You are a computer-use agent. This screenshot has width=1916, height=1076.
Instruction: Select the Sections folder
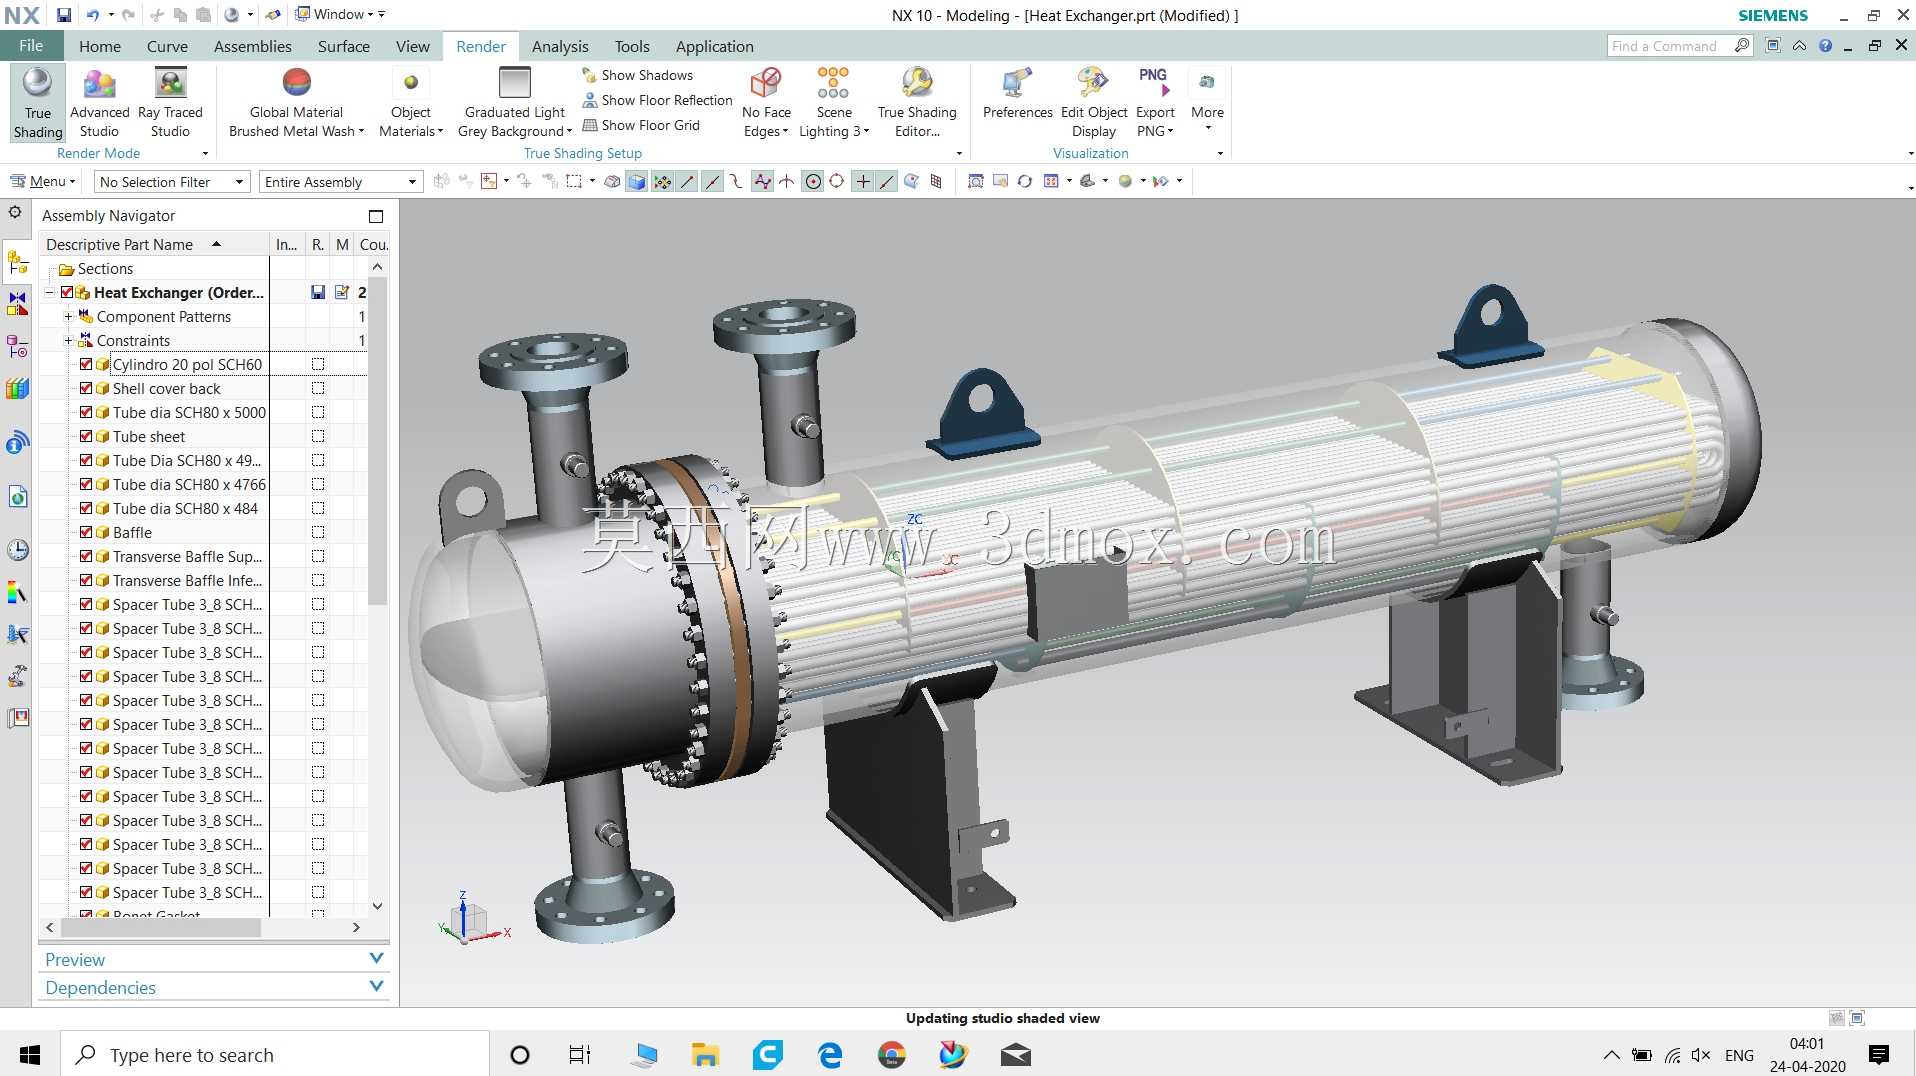click(x=96, y=269)
